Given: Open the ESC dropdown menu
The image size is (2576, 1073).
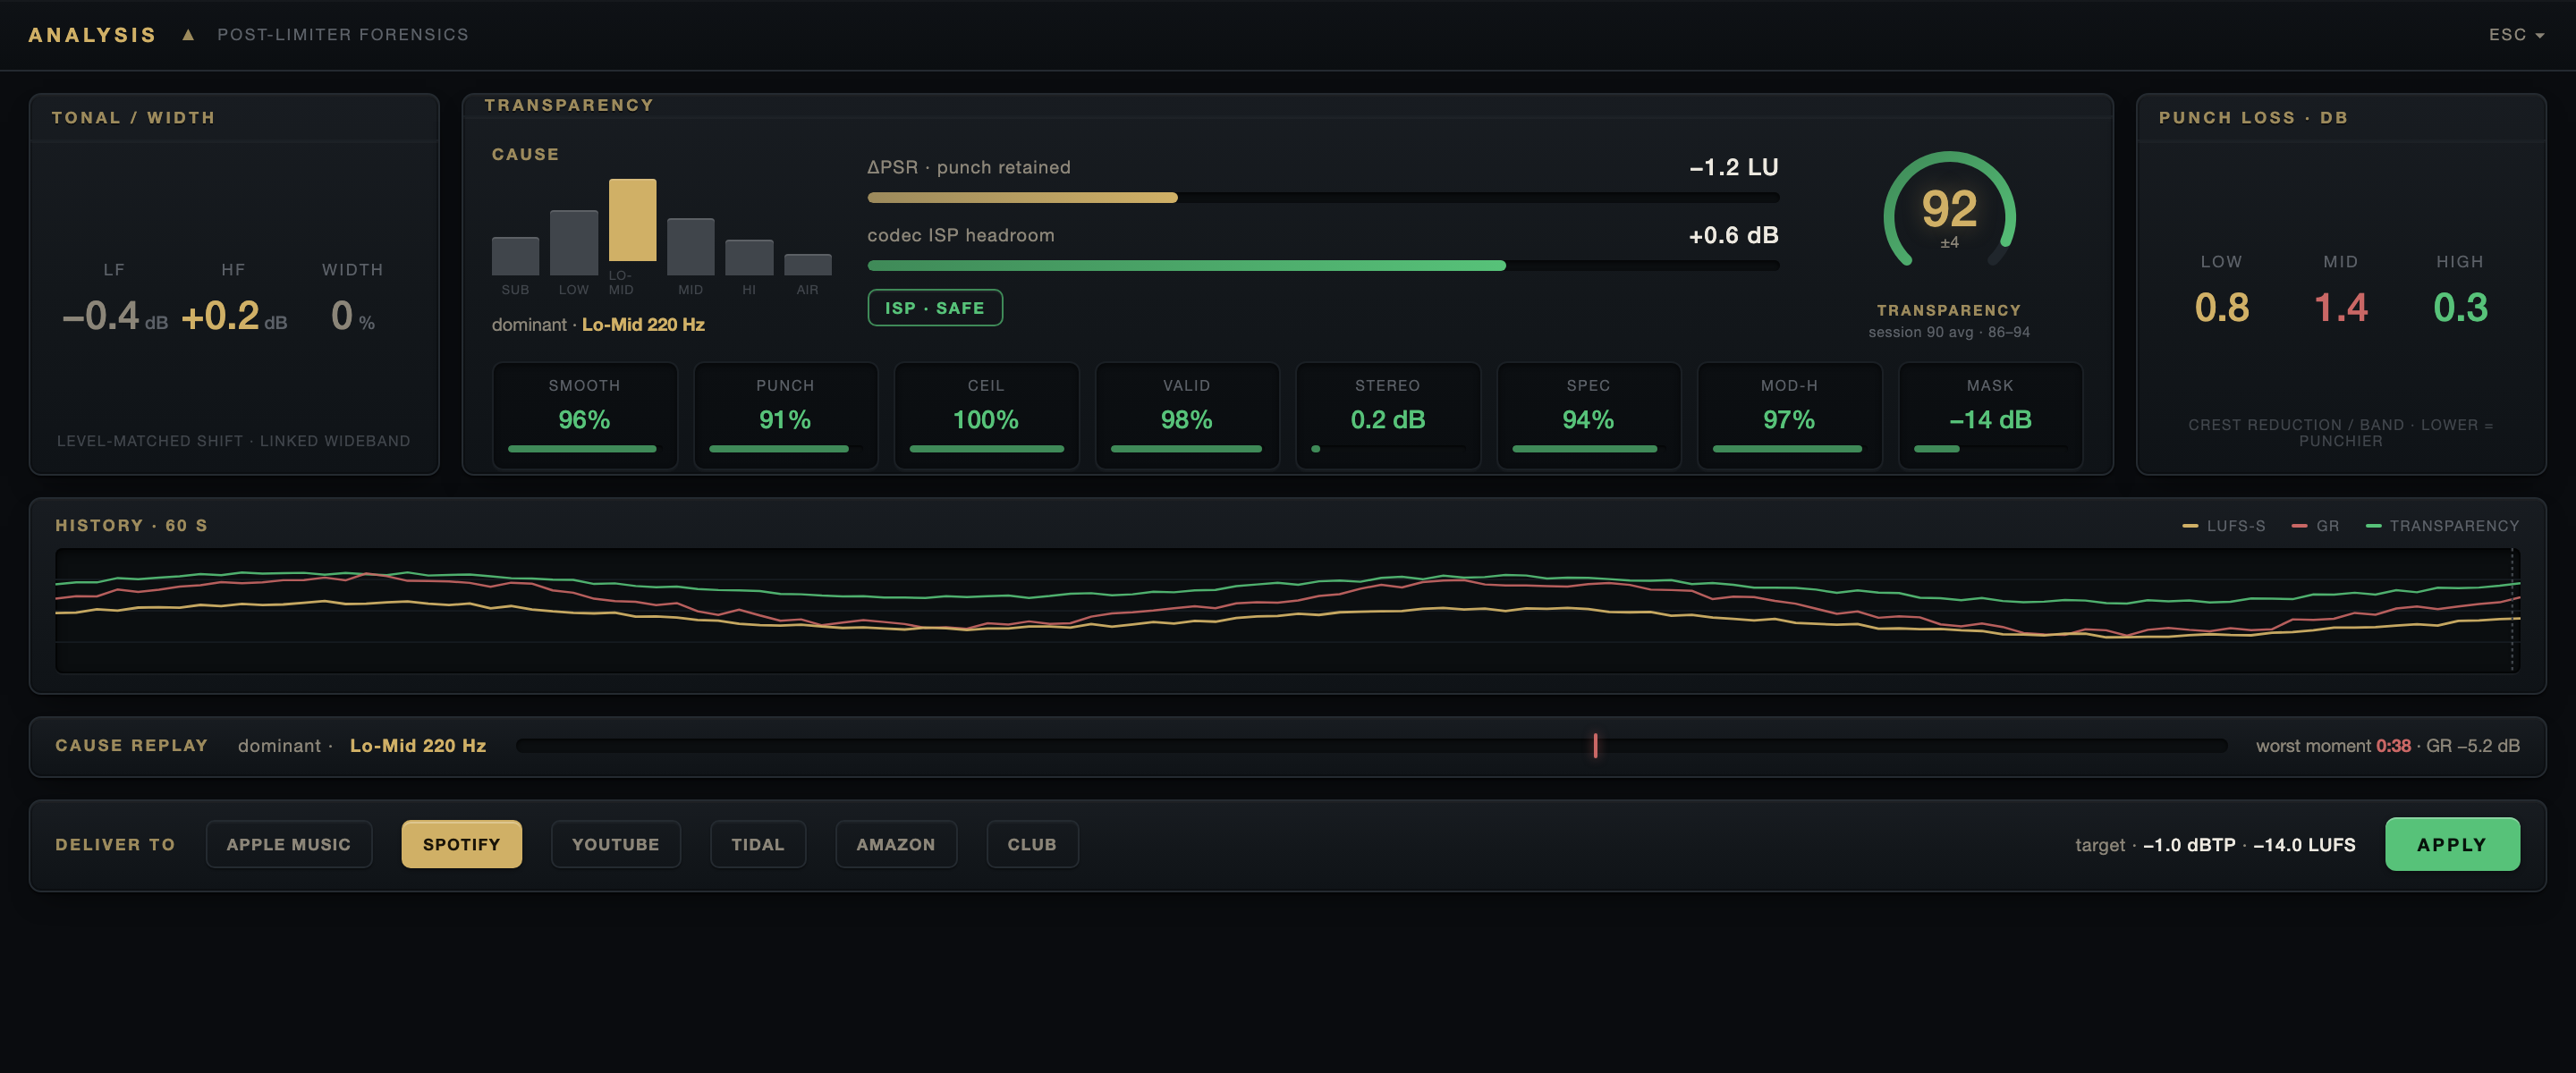Looking at the screenshot, I should coord(2516,35).
